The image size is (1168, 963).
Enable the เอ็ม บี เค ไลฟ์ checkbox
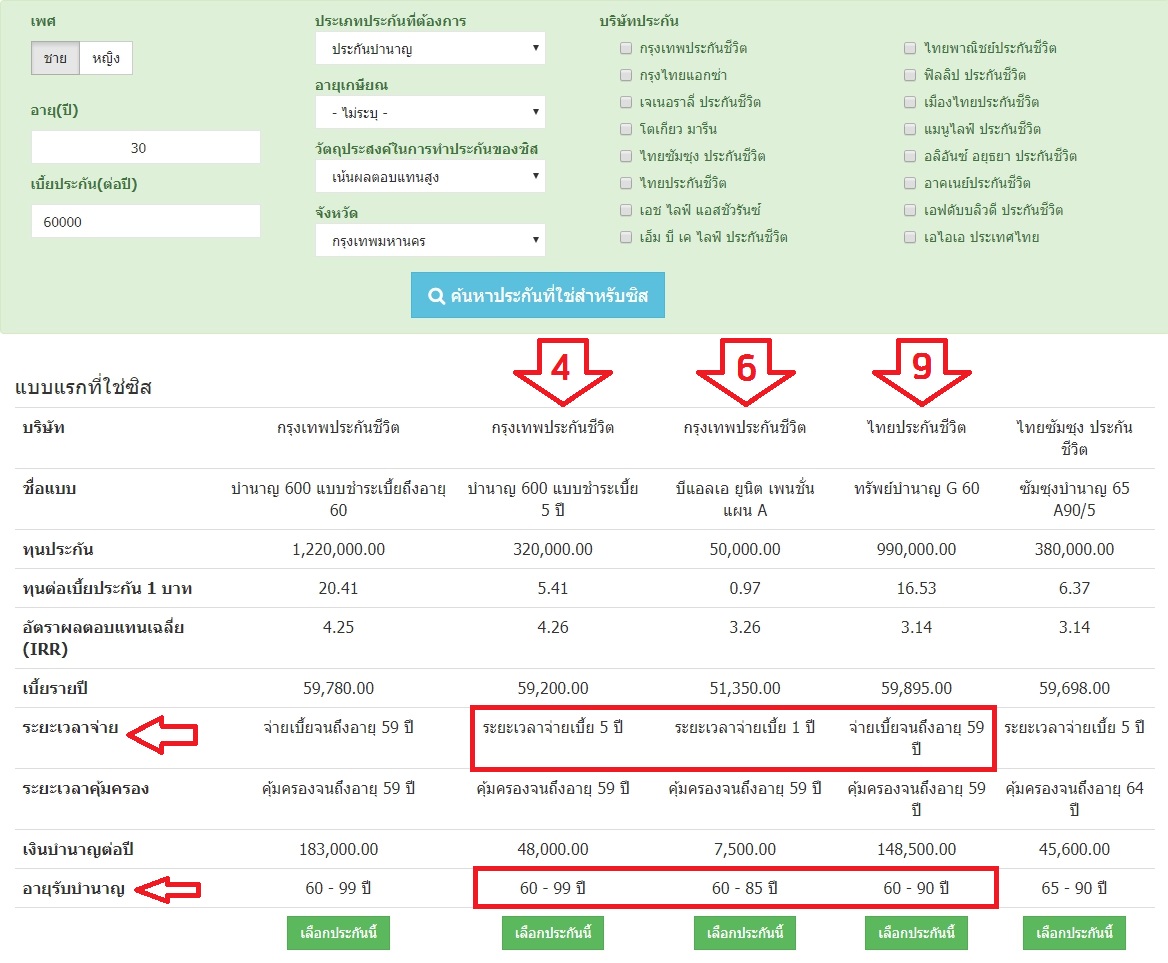coord(626,237)
